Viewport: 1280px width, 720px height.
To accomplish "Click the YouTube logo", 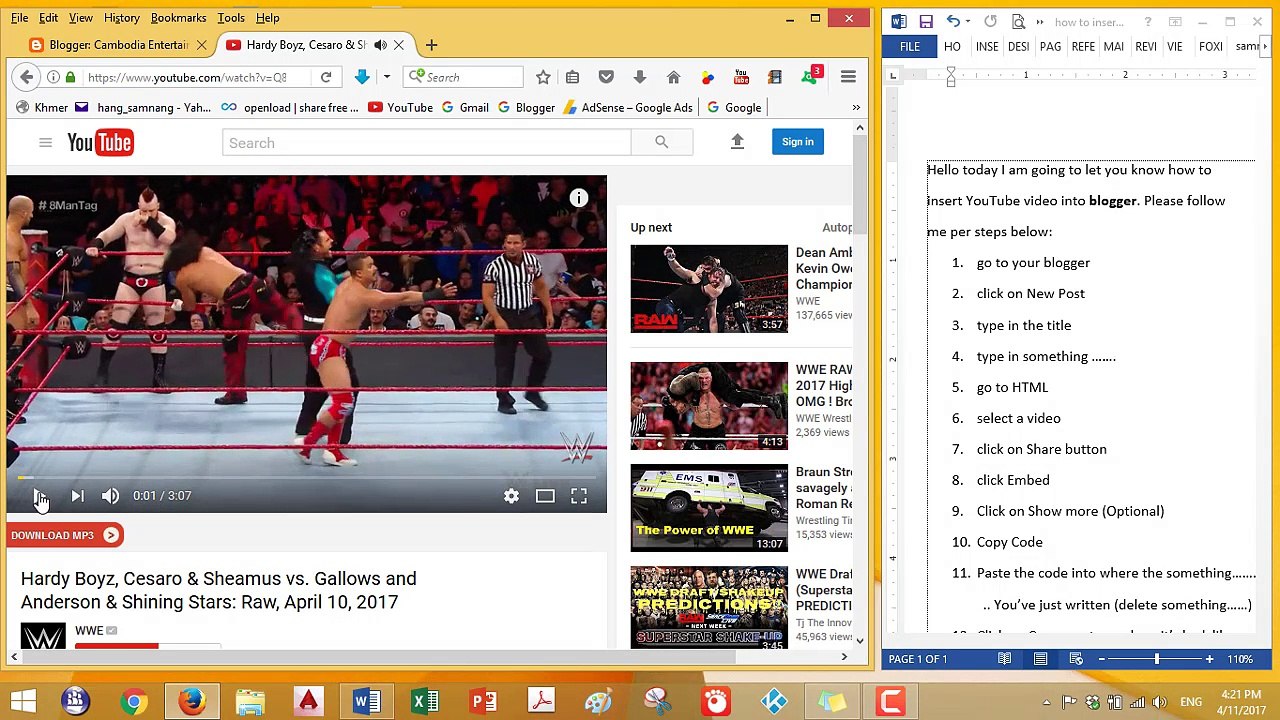I will 100,143.
